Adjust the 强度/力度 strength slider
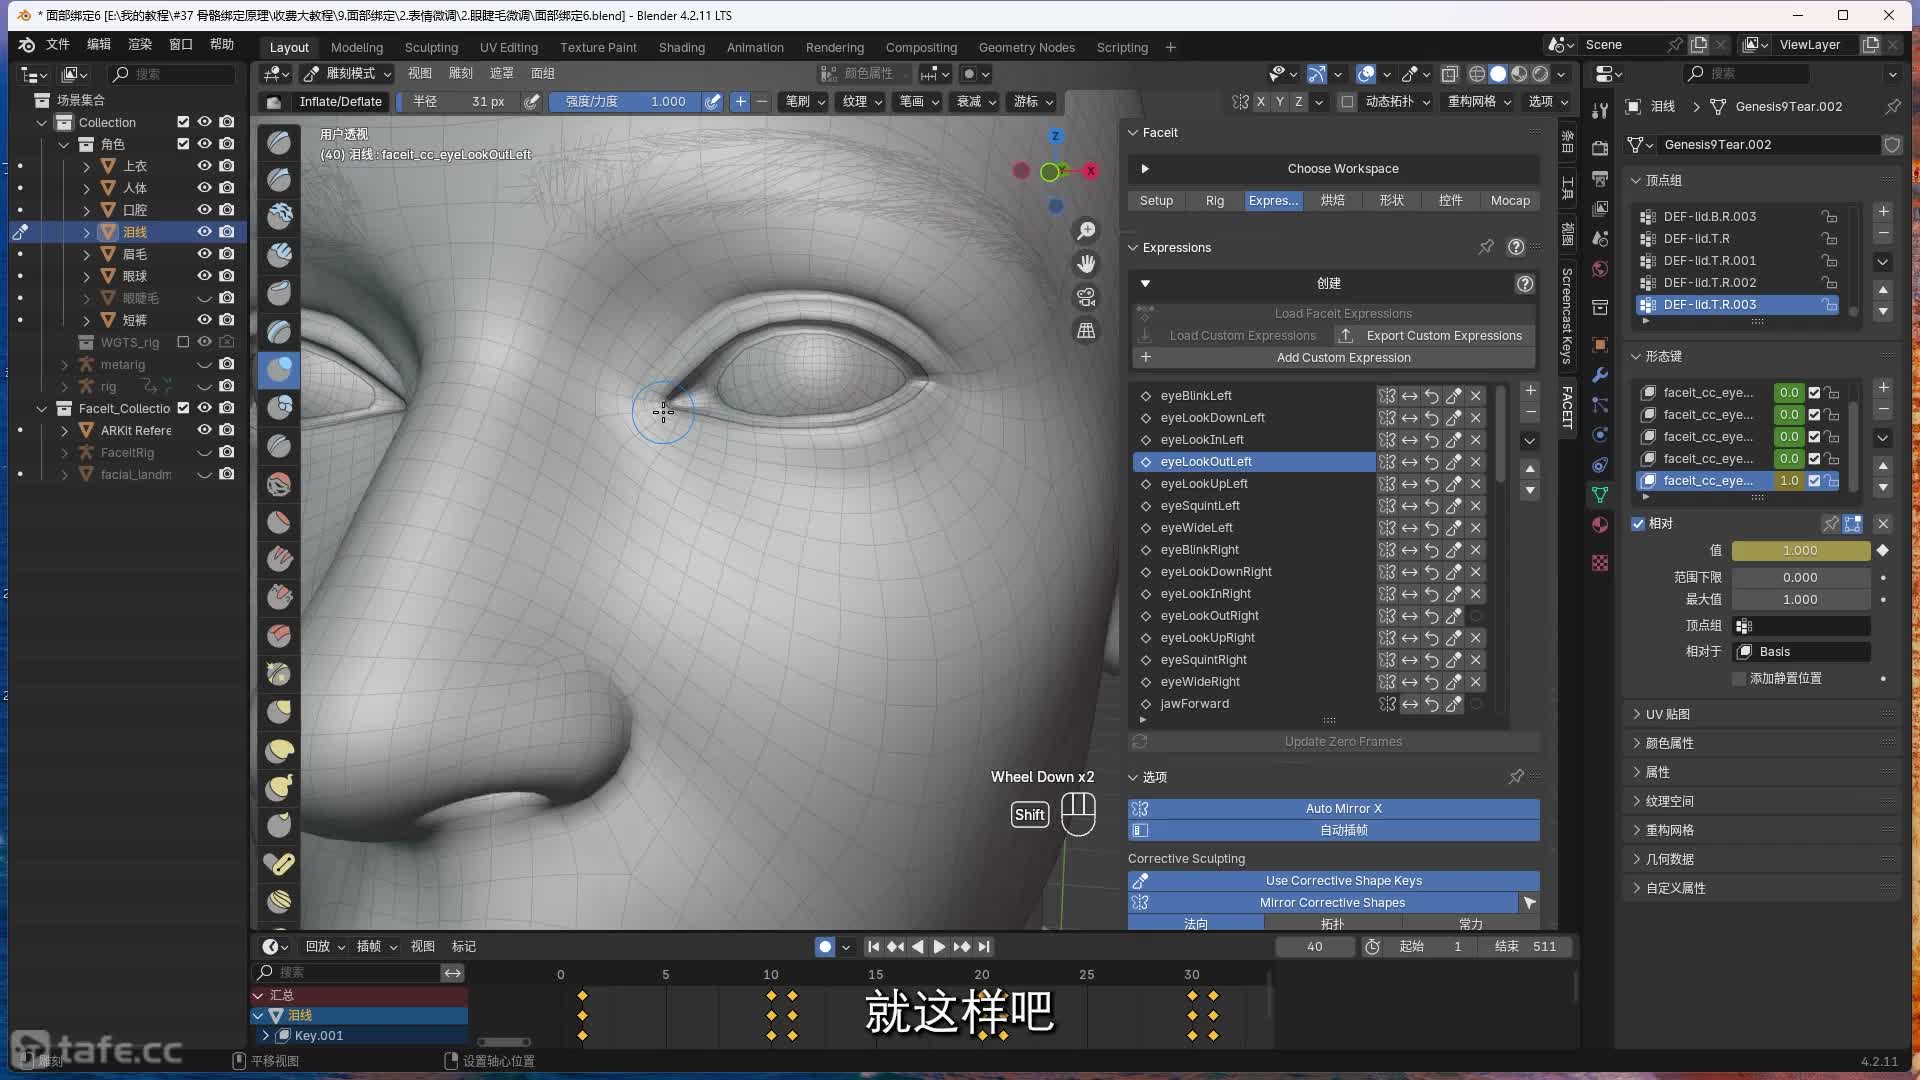Image resolution: width=1920 pixels, height=1080 pixels. pyautogui.click(x=624, y=102)
